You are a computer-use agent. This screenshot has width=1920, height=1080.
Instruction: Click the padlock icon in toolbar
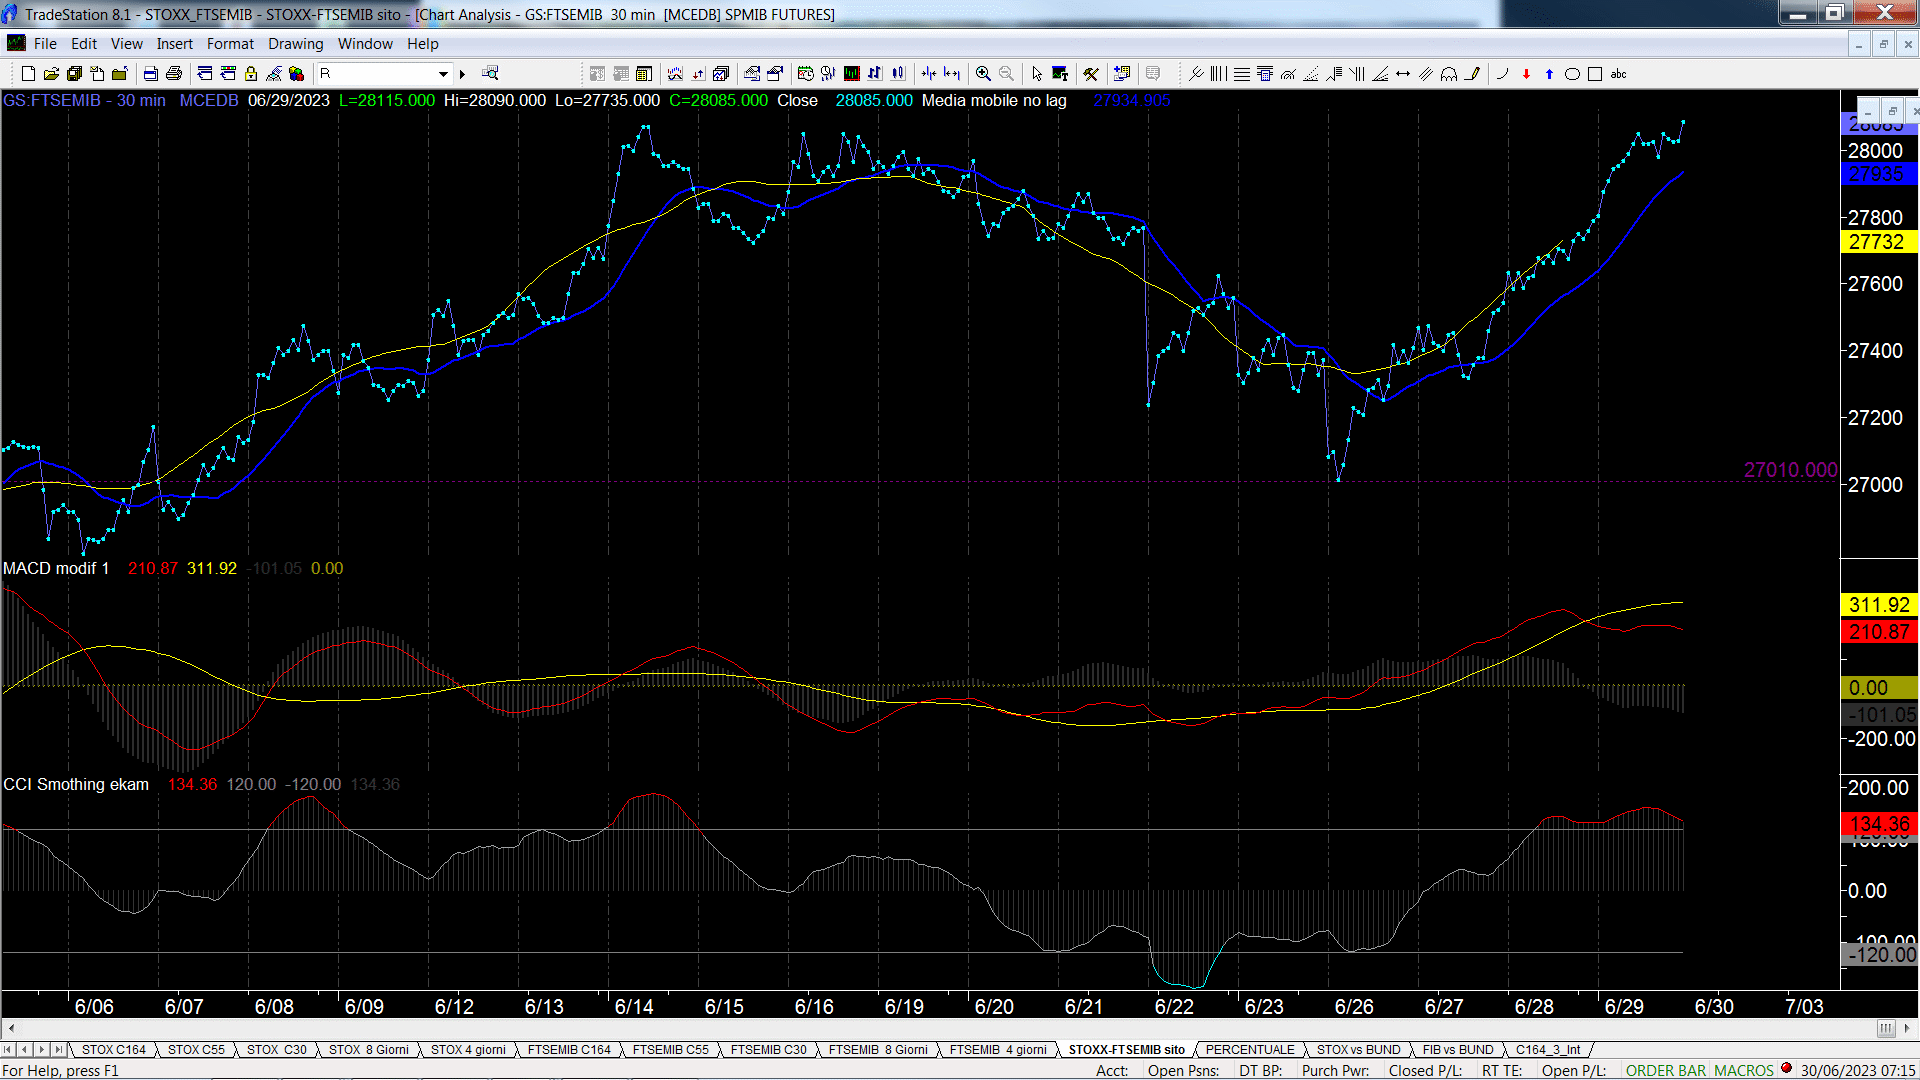coord(251,74)
